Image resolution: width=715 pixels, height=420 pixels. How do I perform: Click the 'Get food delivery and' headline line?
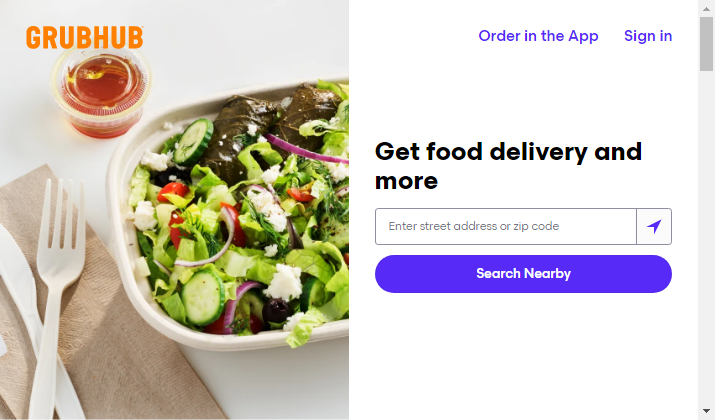508,152
